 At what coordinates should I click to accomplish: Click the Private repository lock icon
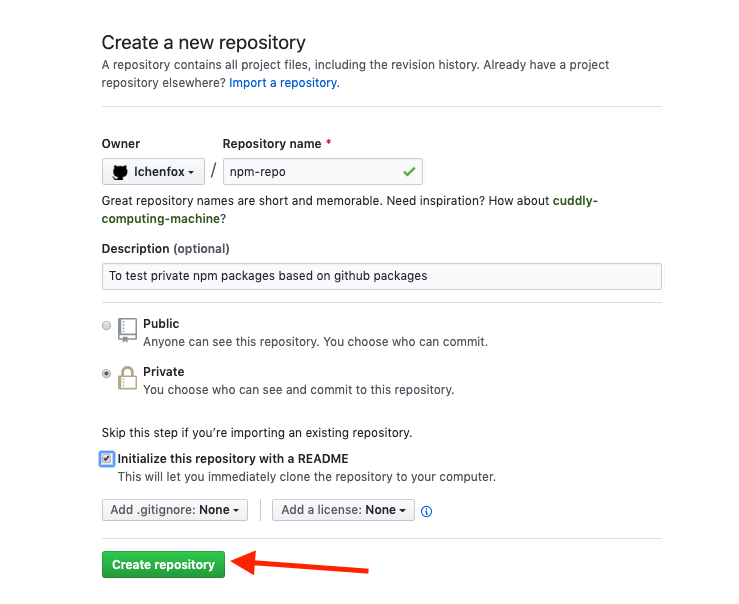[x=127, y=378]
